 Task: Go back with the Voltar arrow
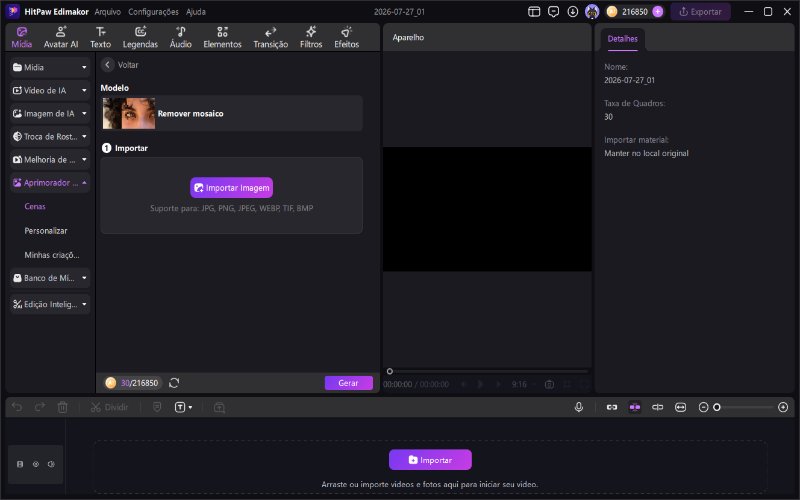[107, 65]
